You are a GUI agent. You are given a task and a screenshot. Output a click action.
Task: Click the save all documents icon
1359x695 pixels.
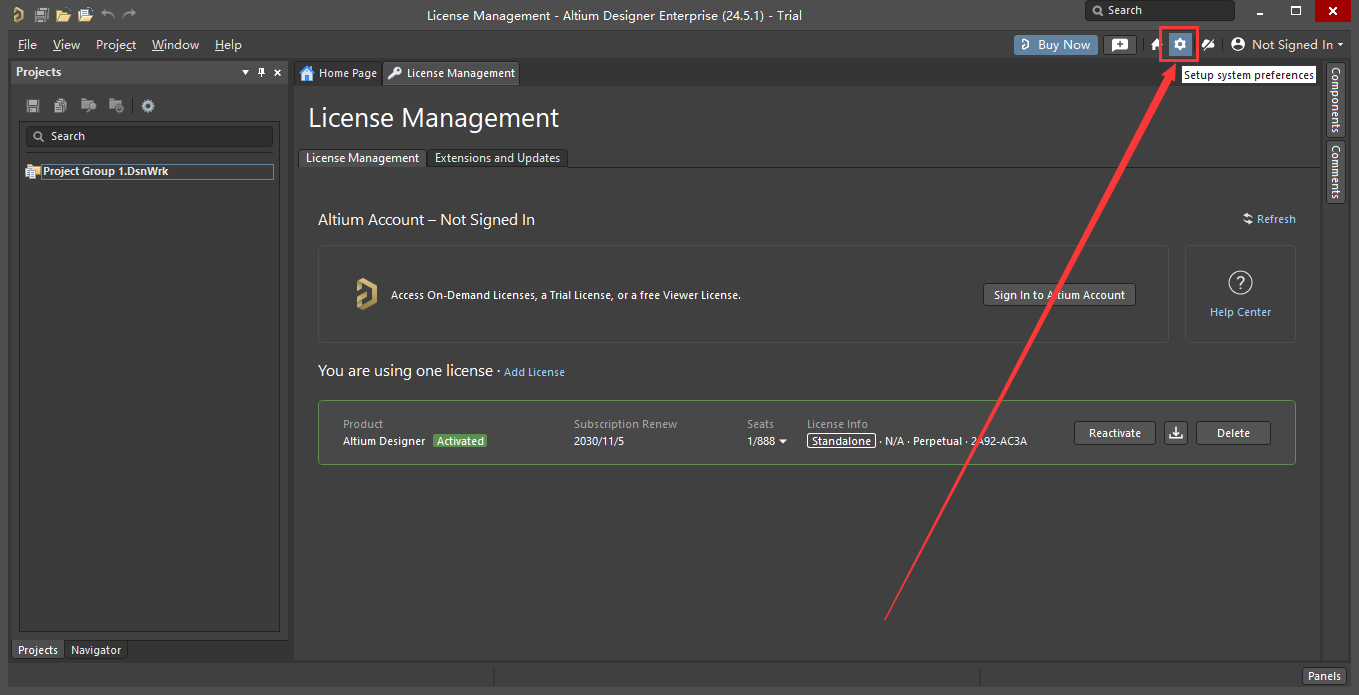coord(41,14)
